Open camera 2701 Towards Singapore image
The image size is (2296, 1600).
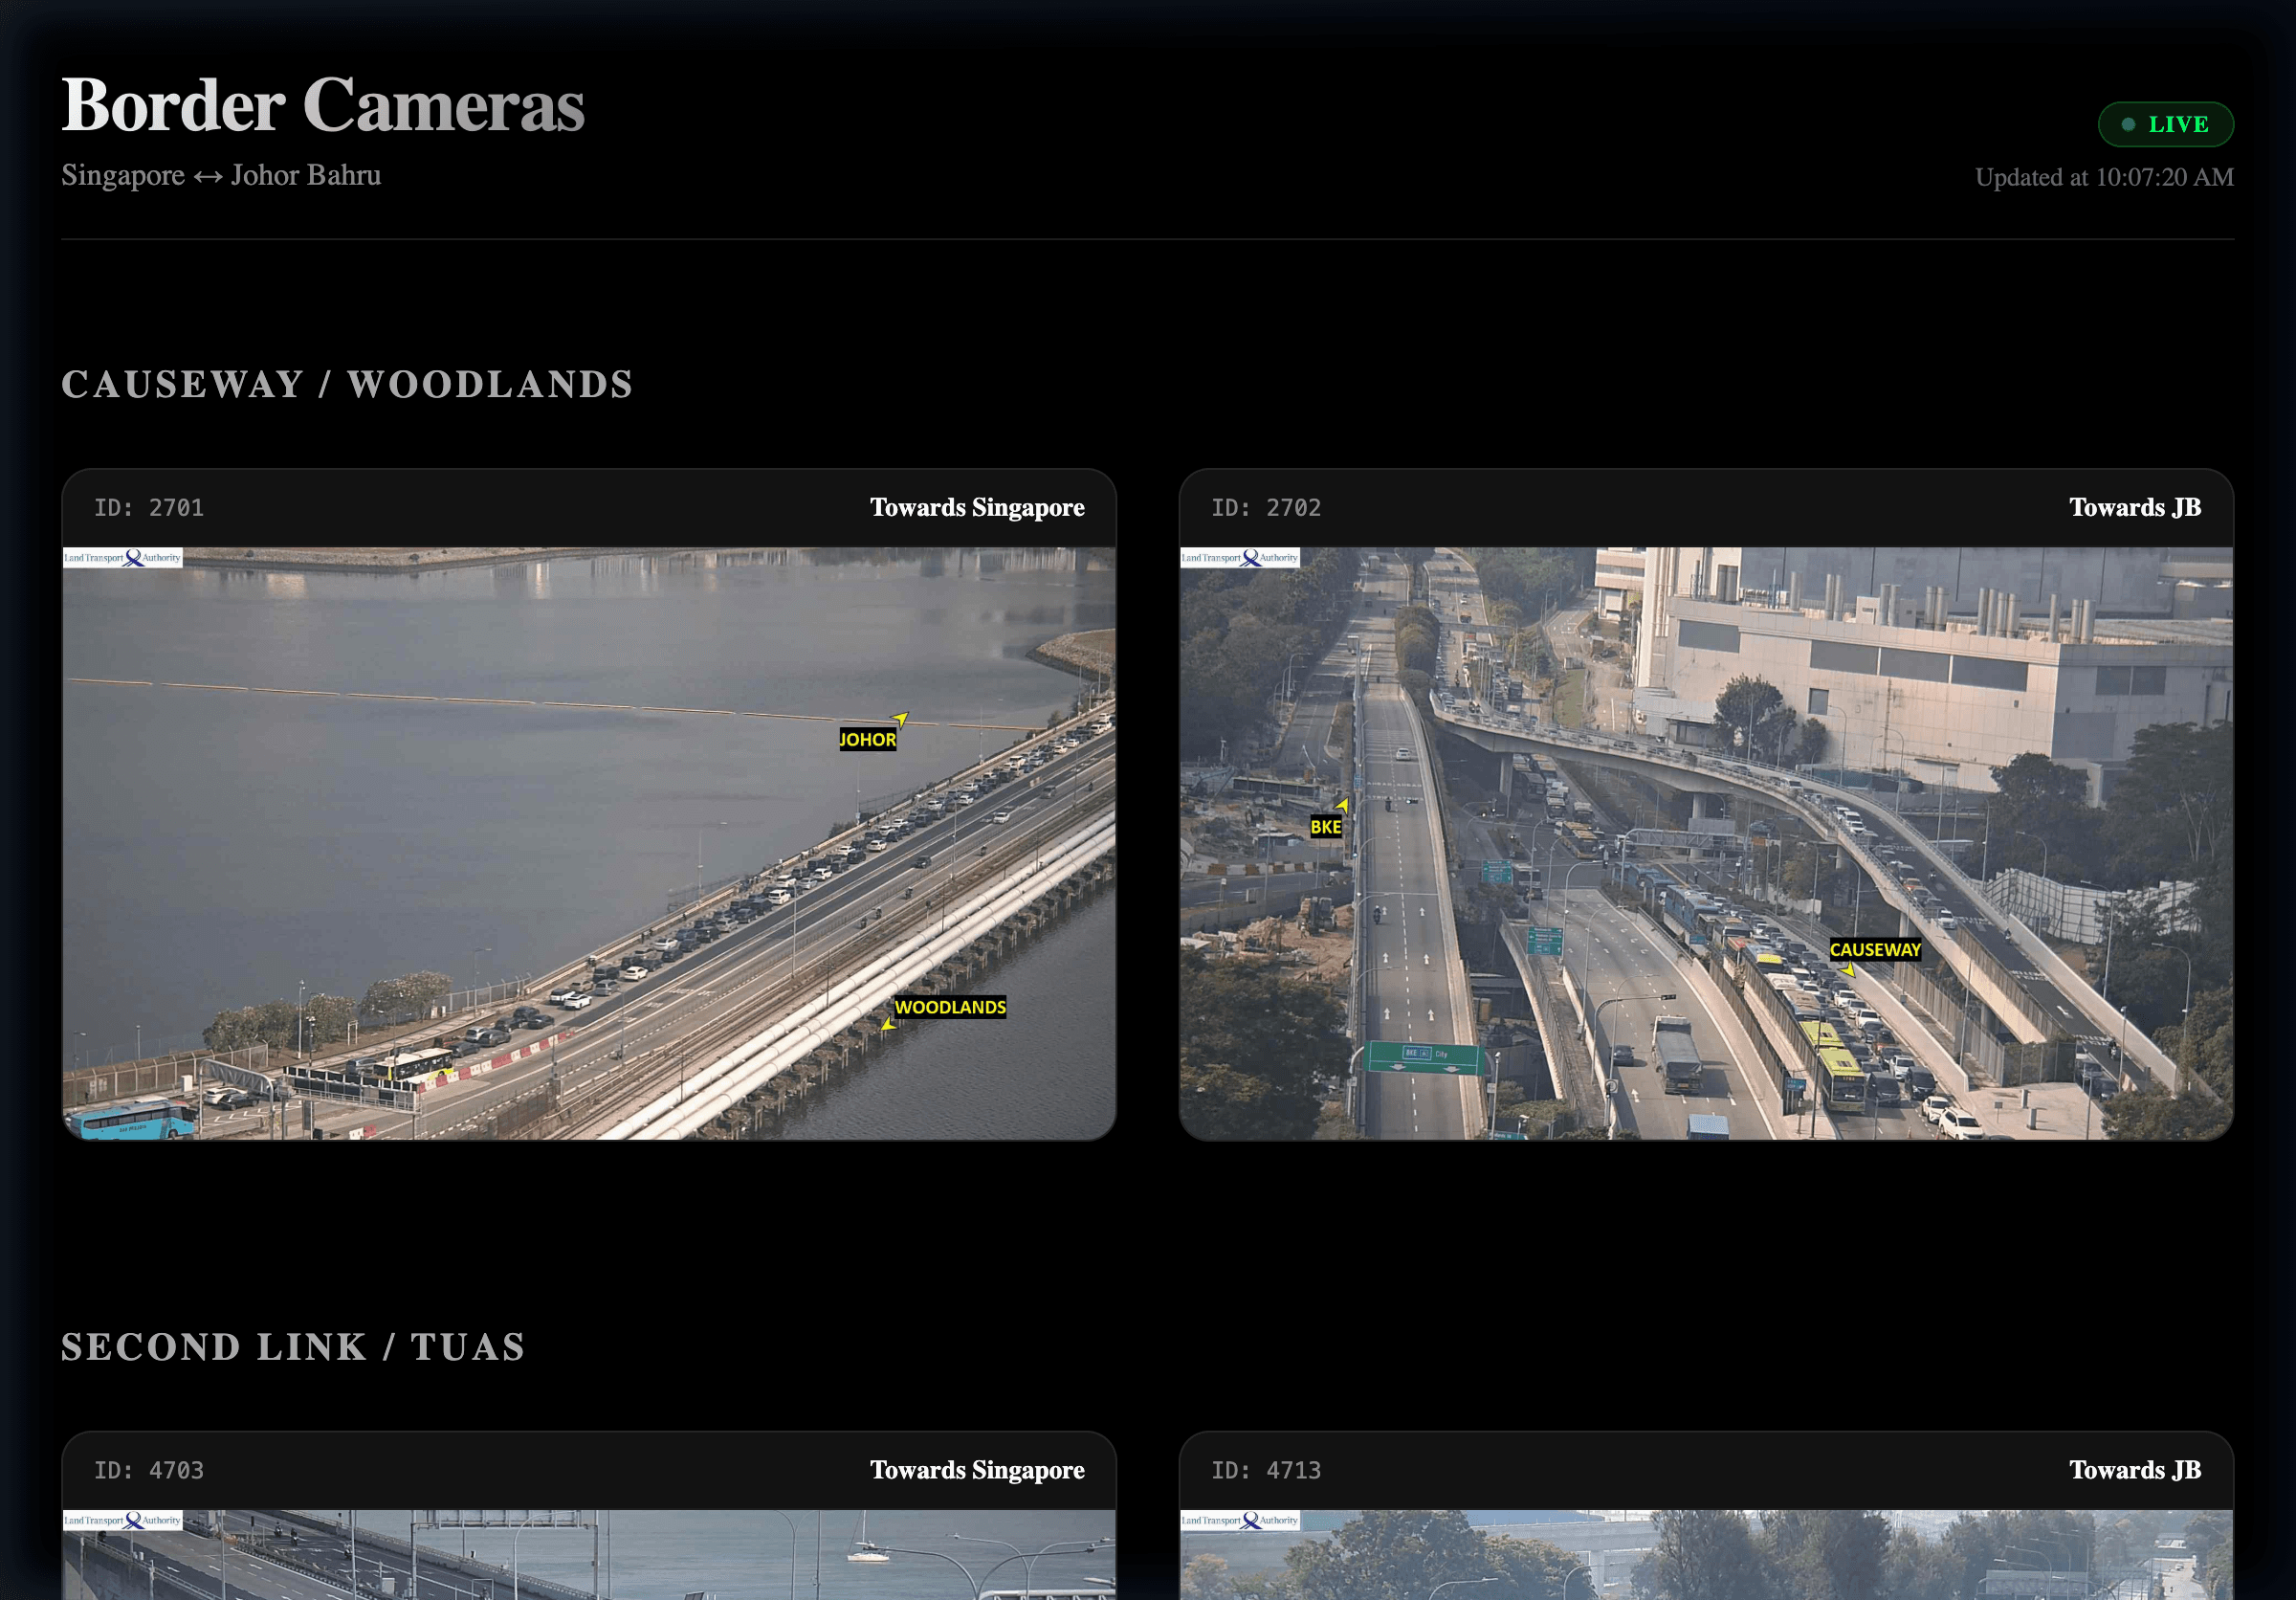(x=589, y=843)
